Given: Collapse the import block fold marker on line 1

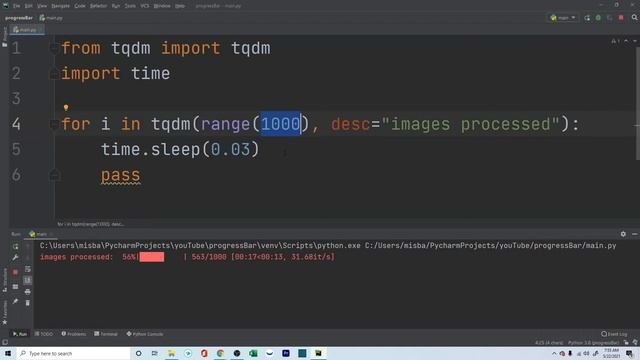Looking at the screenshot, I should pos(54,49).
